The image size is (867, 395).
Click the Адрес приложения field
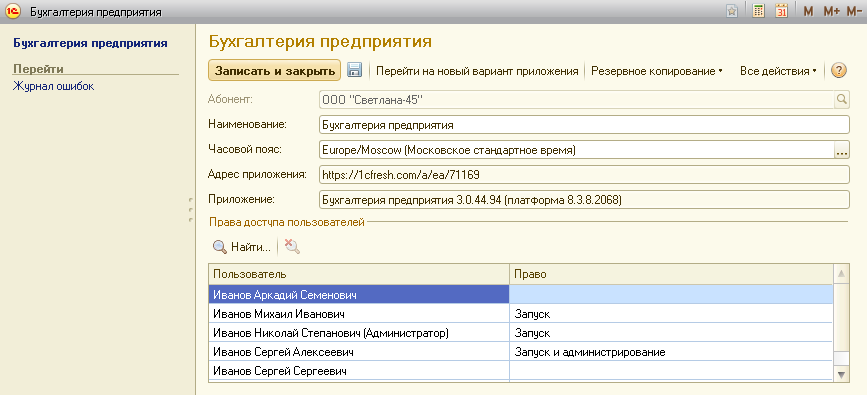point(584,175)
